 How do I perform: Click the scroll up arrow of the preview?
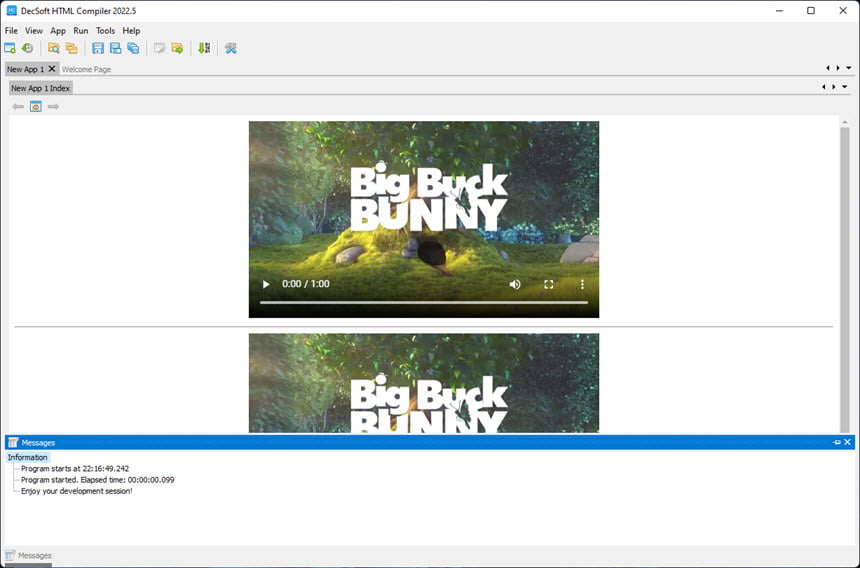[845, 122]
